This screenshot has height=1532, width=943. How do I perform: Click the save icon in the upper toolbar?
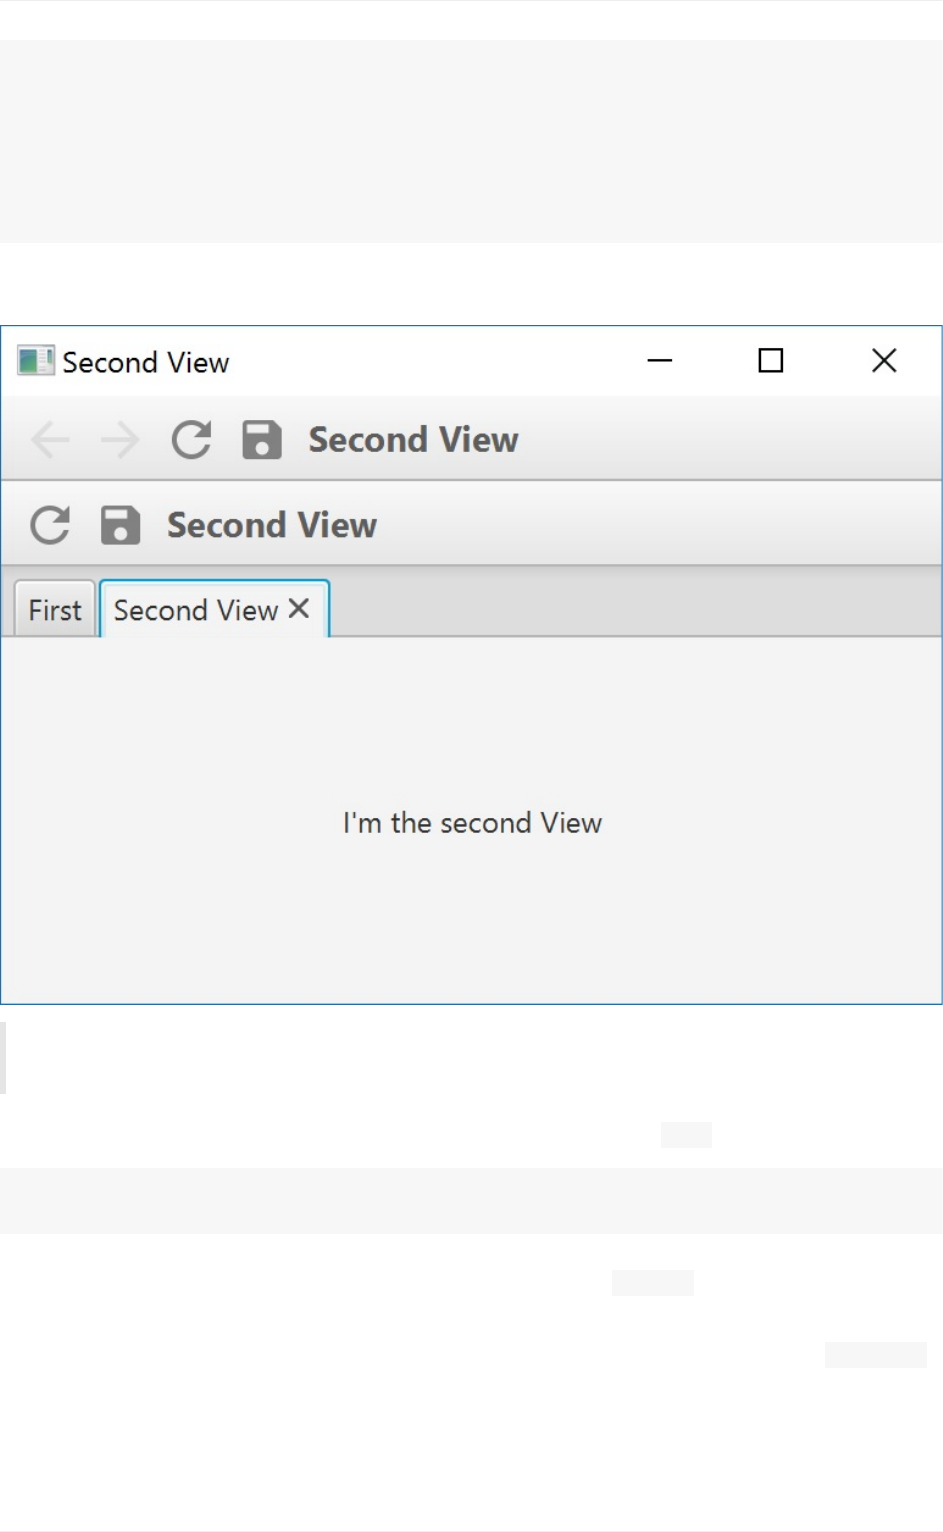click(x=262, y=439)
